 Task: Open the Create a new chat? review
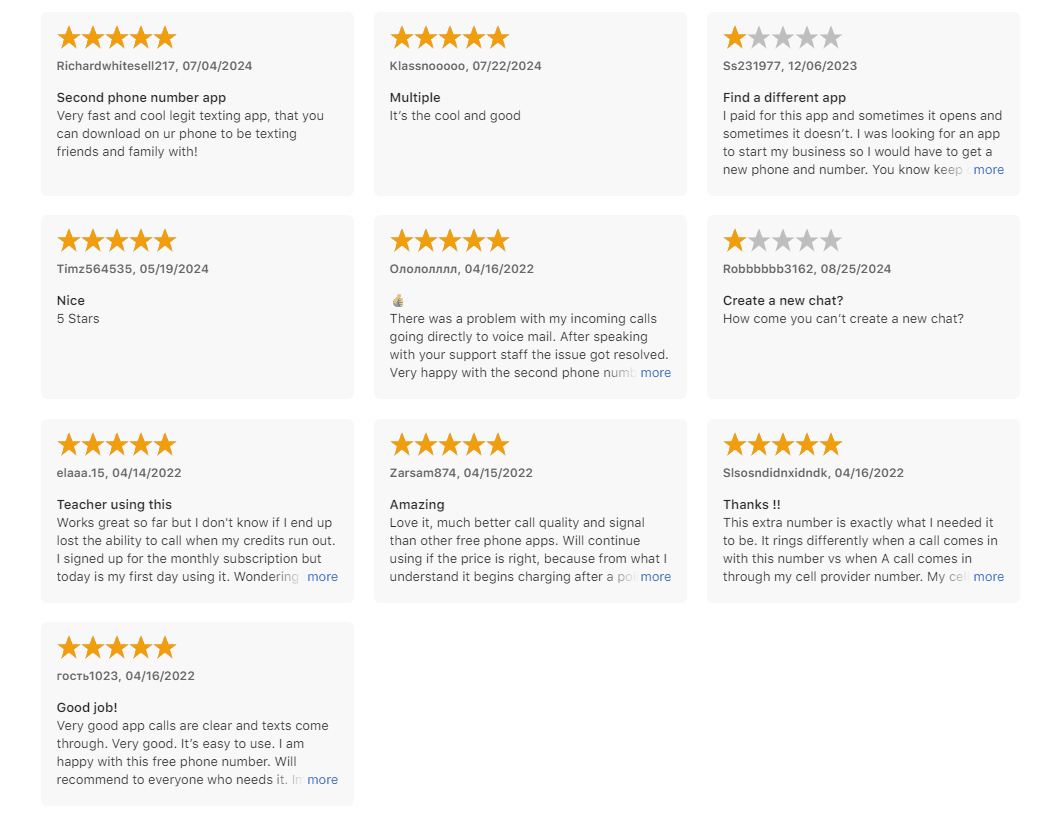coord(863,307)
